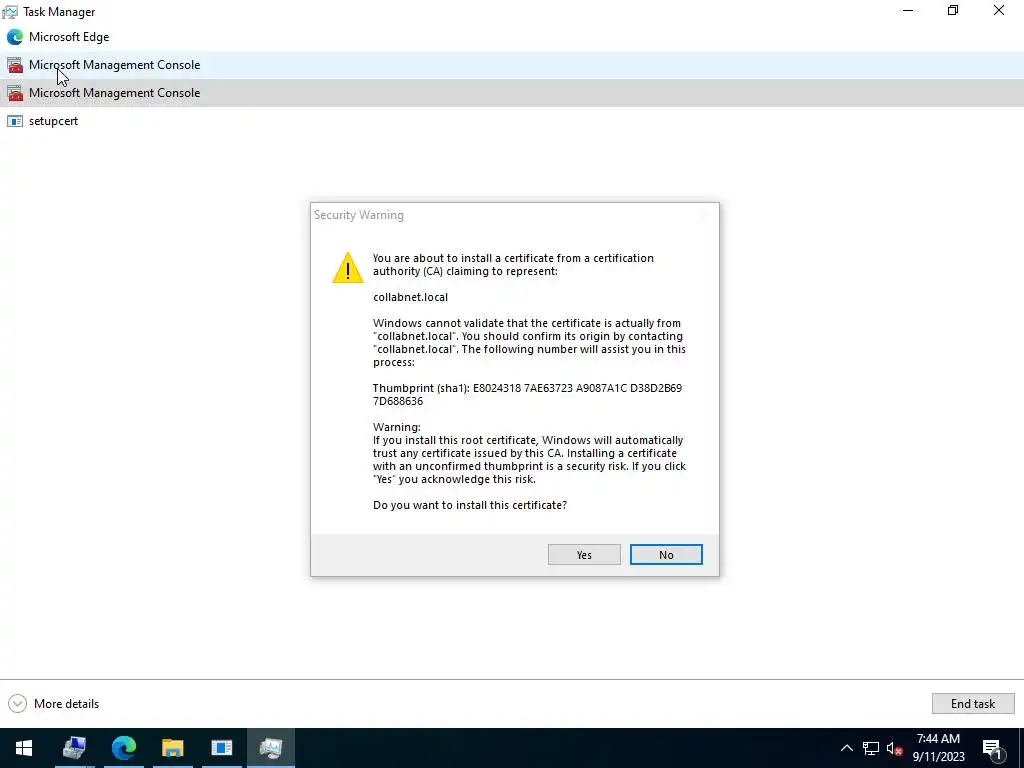Open Microsoft Edge from the taskbar
Viewport: 1024px width, 768px height.
point(123,748)
